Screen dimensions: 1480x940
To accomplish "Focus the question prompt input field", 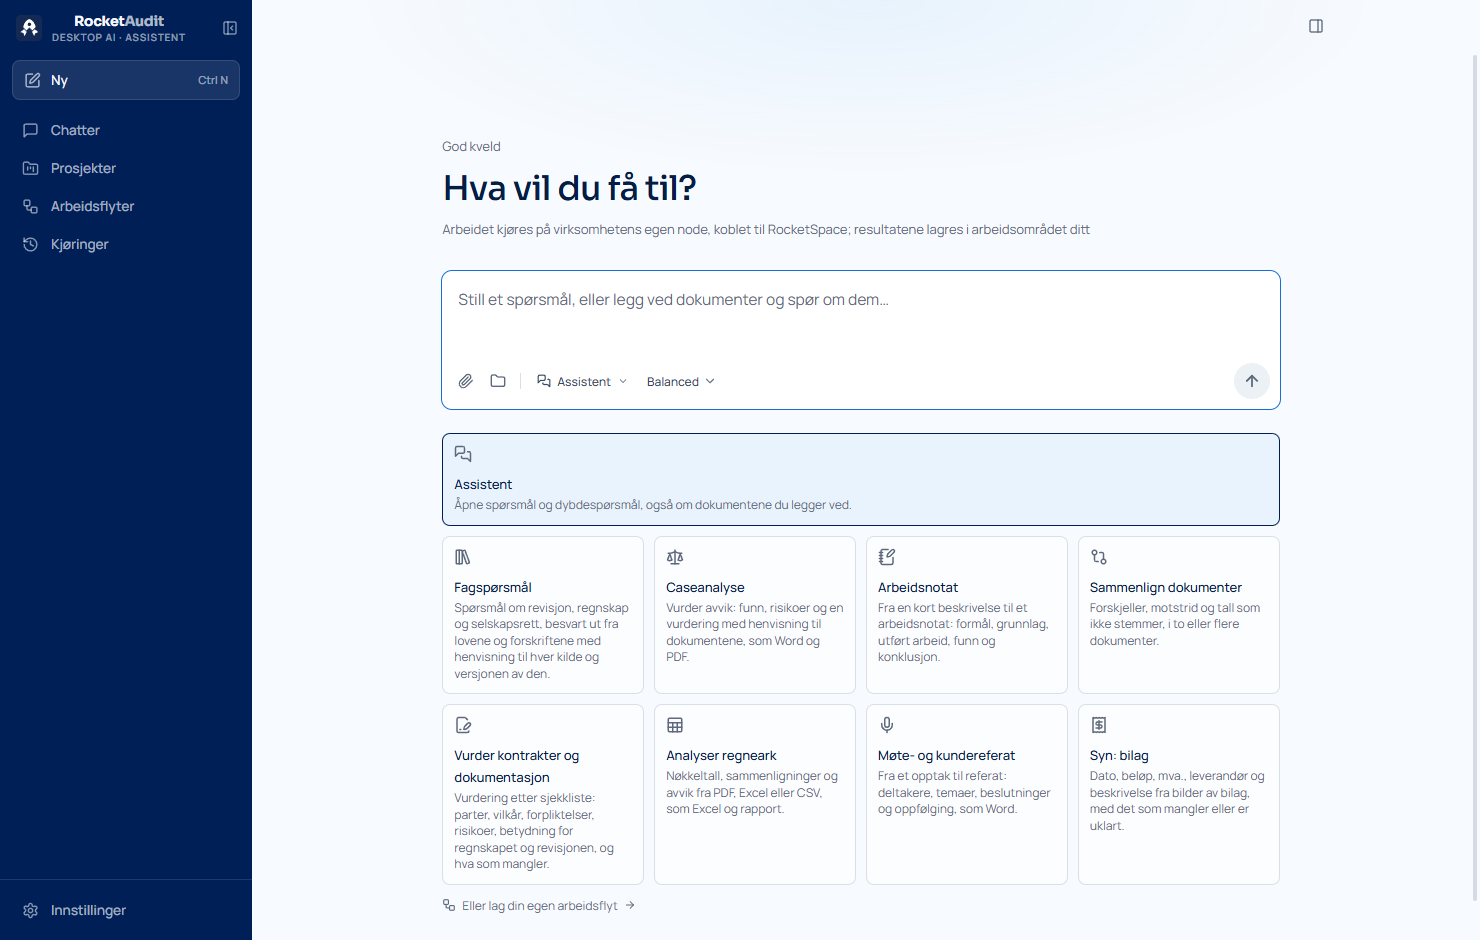I will (861, 314).
